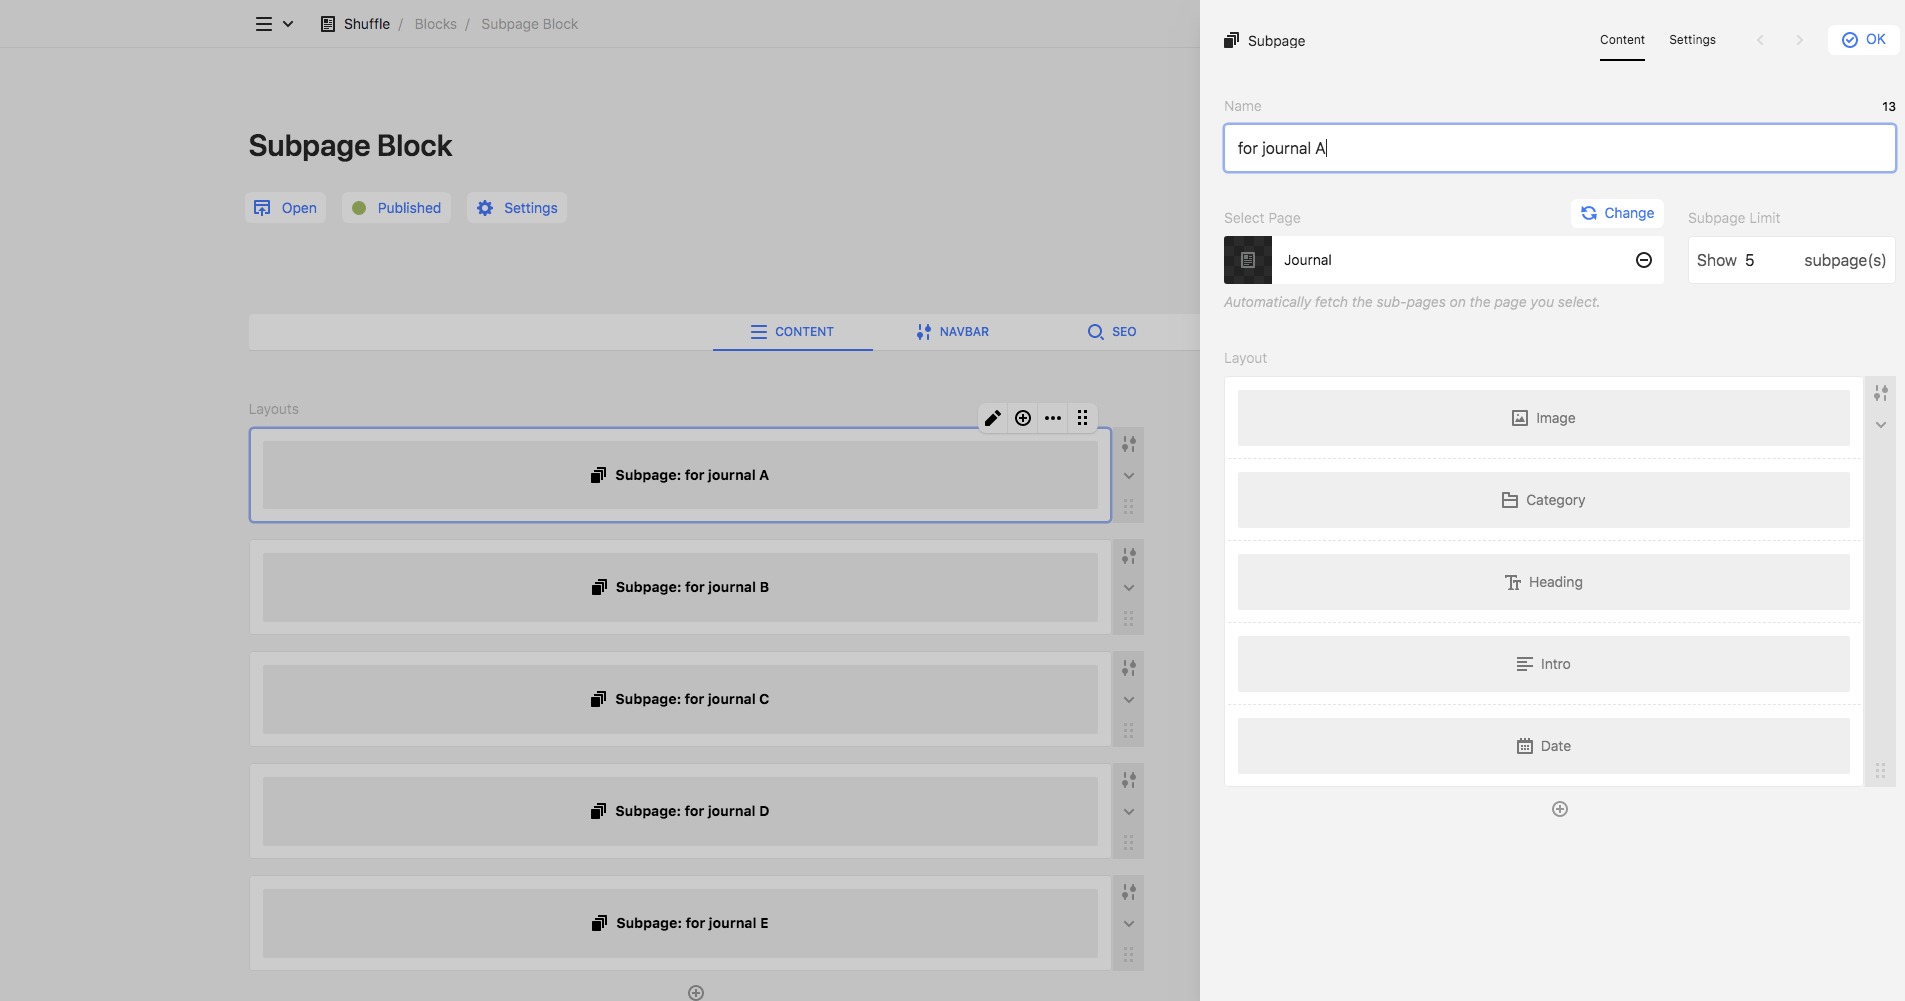Switch to the NAVBAR tab

(x=952, y=332)
